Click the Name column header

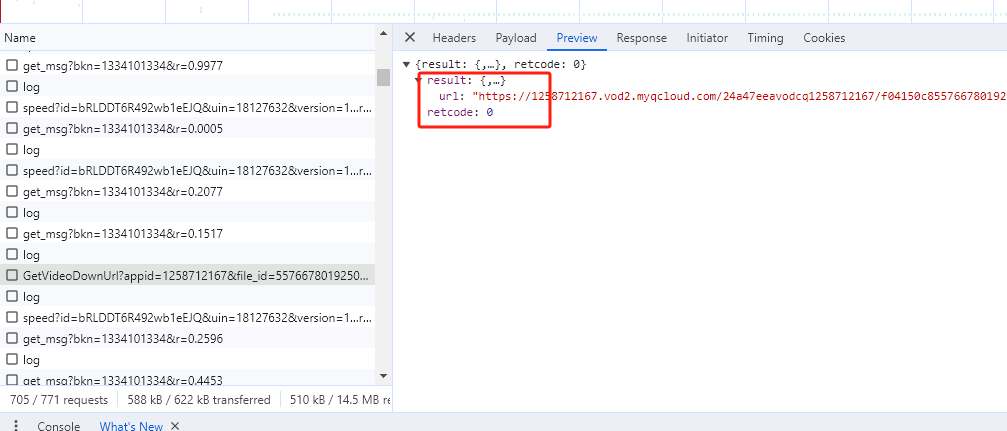click(188, 38)
